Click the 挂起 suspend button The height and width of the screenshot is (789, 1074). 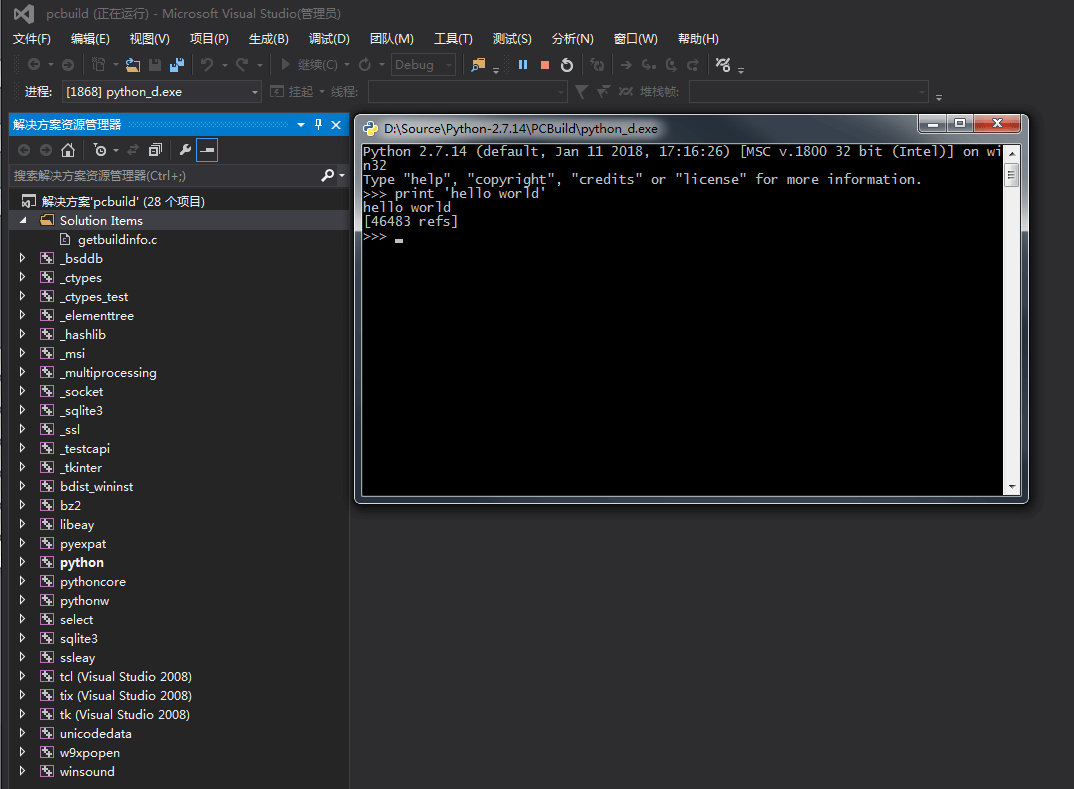(292, 92)
